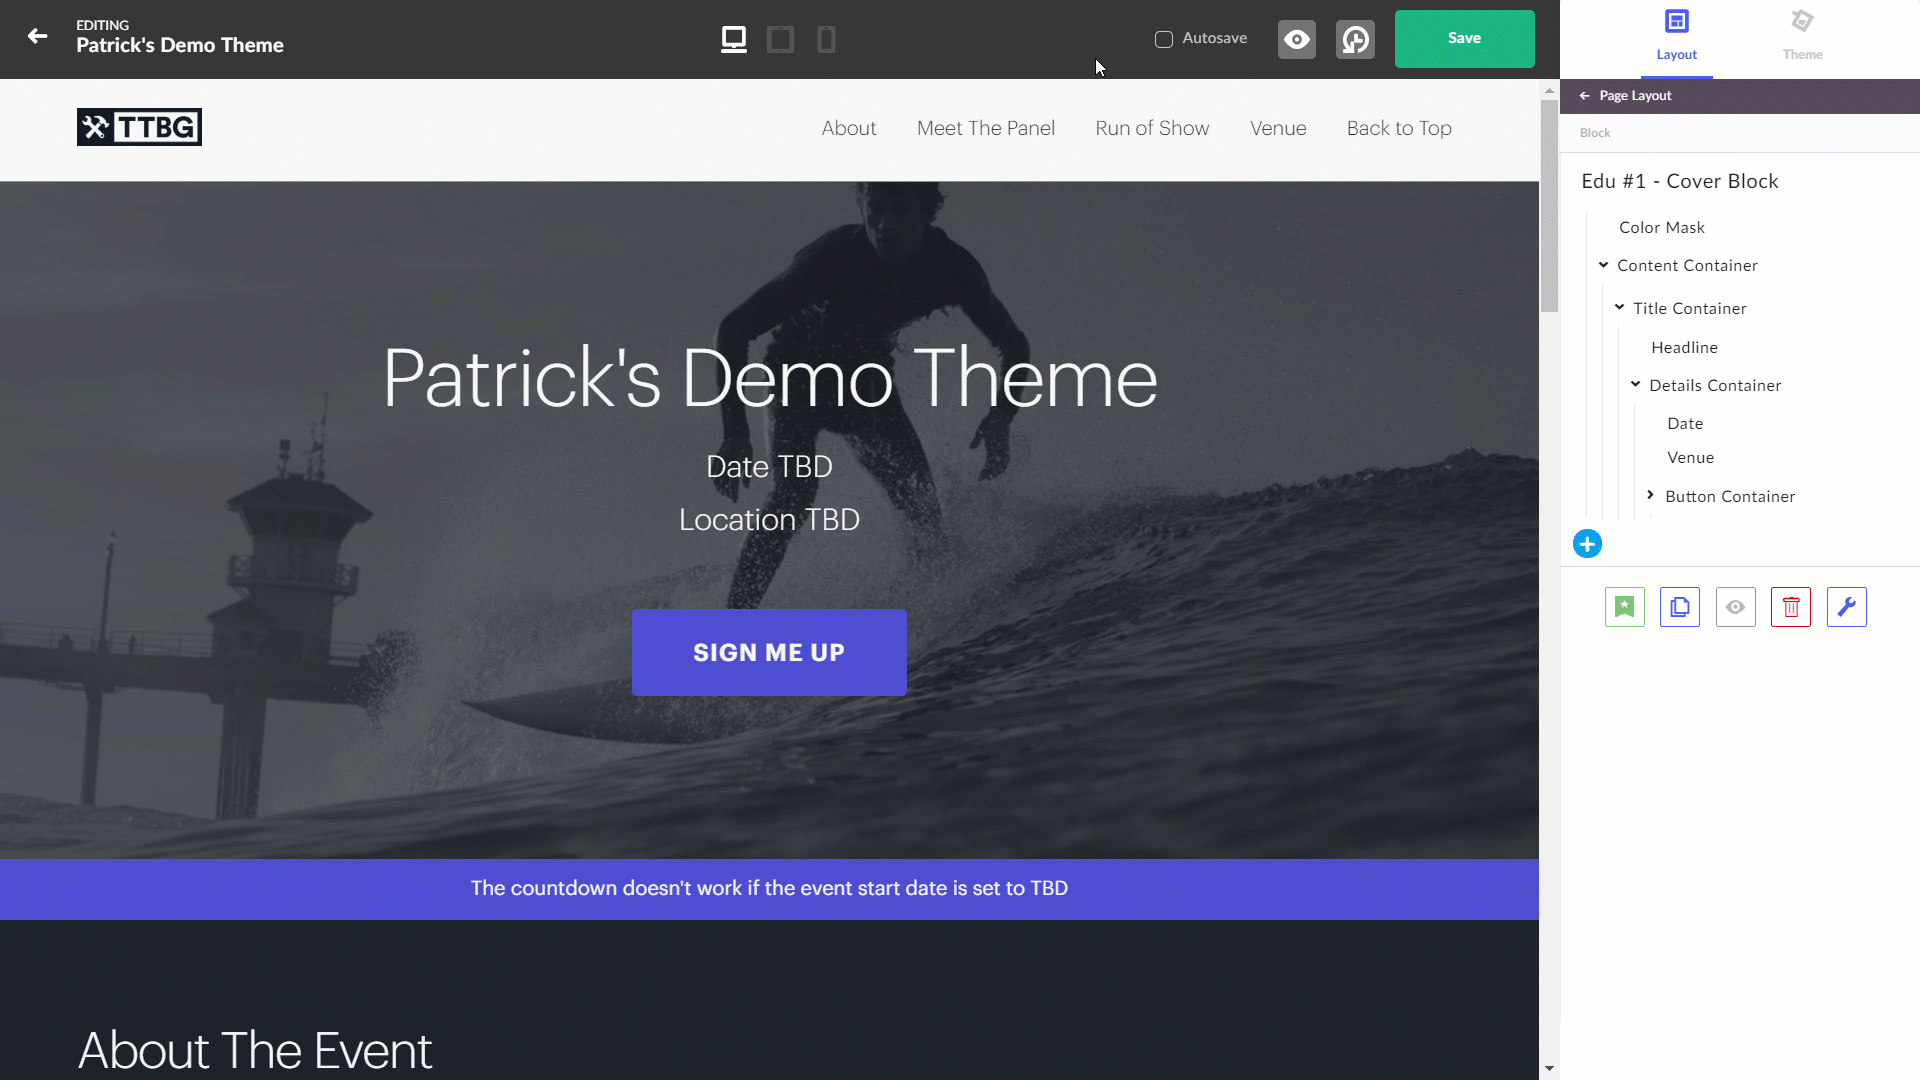Select the Location TBD text
The image size is (1920, 1080).
click(769, 520)
